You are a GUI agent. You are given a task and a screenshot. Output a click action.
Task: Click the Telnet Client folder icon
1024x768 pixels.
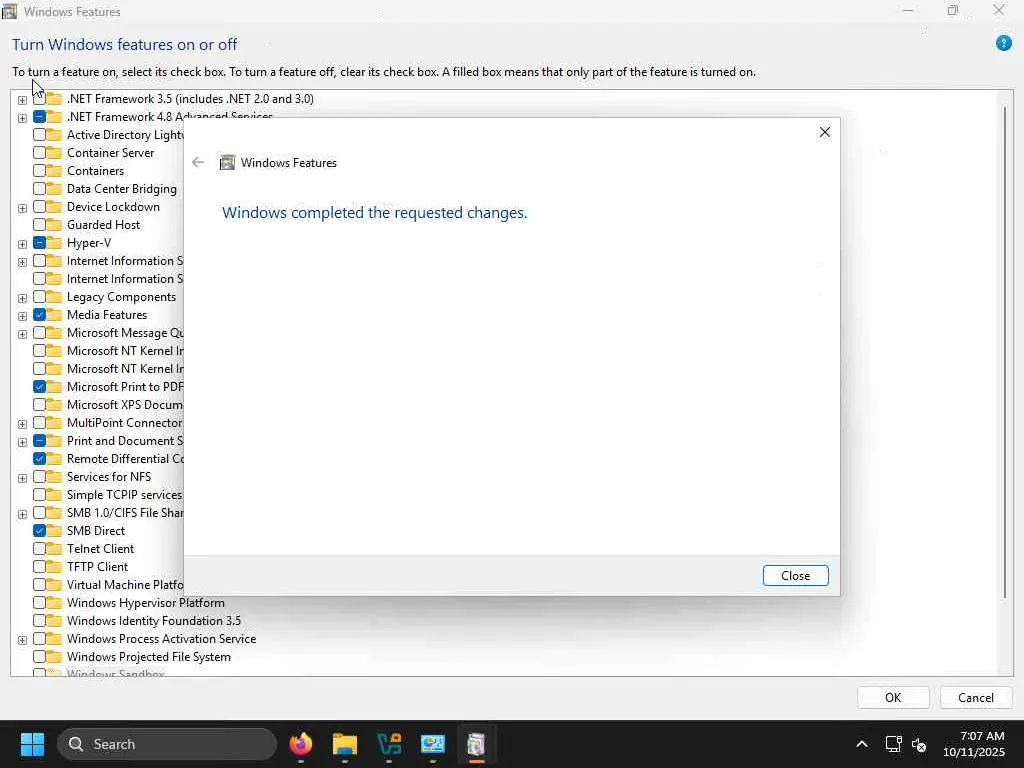point(54,549)
